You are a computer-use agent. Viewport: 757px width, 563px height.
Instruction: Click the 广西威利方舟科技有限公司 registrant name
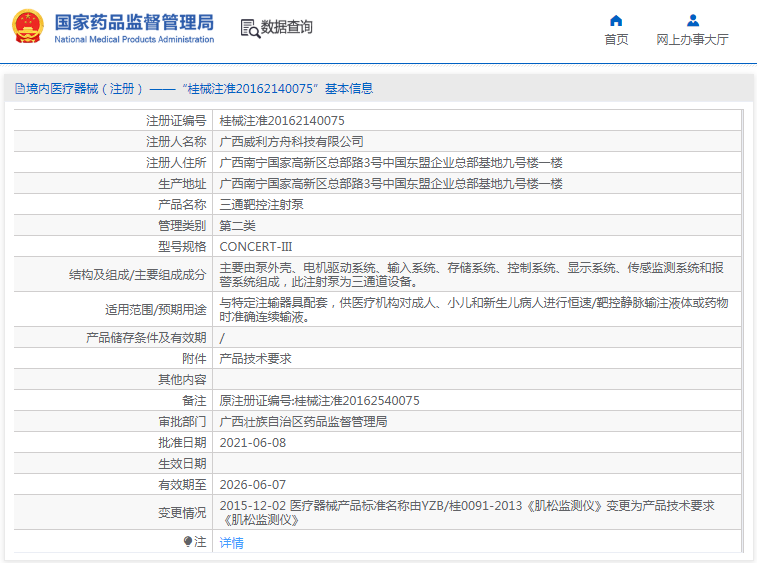click(x=291, y=141)
